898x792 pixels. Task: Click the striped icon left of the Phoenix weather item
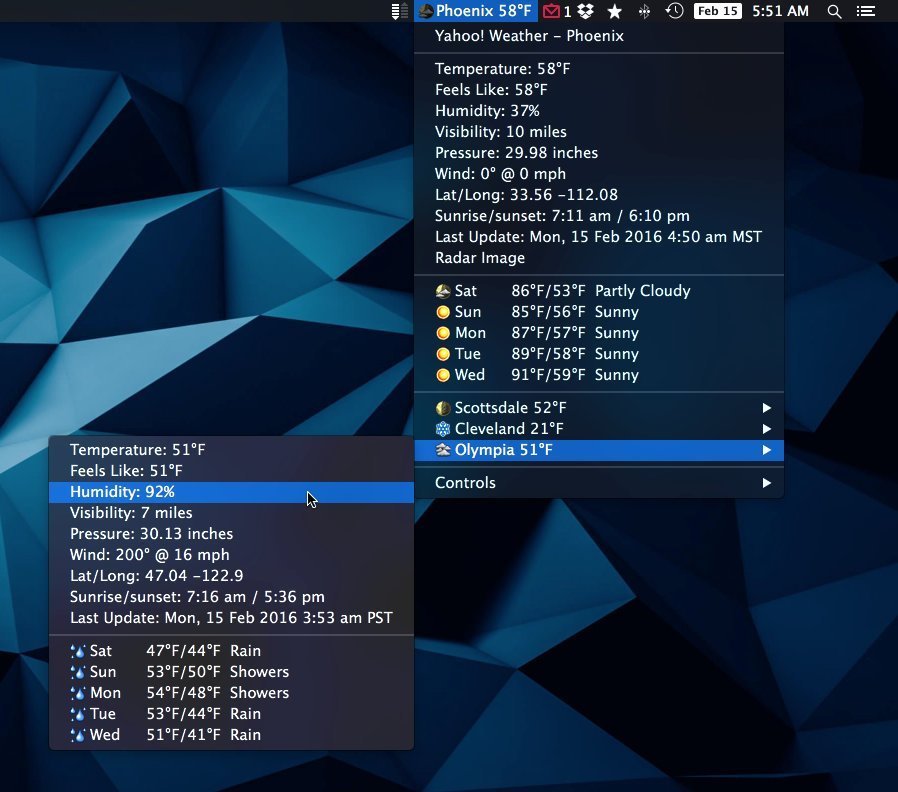(x=400, y=11)
